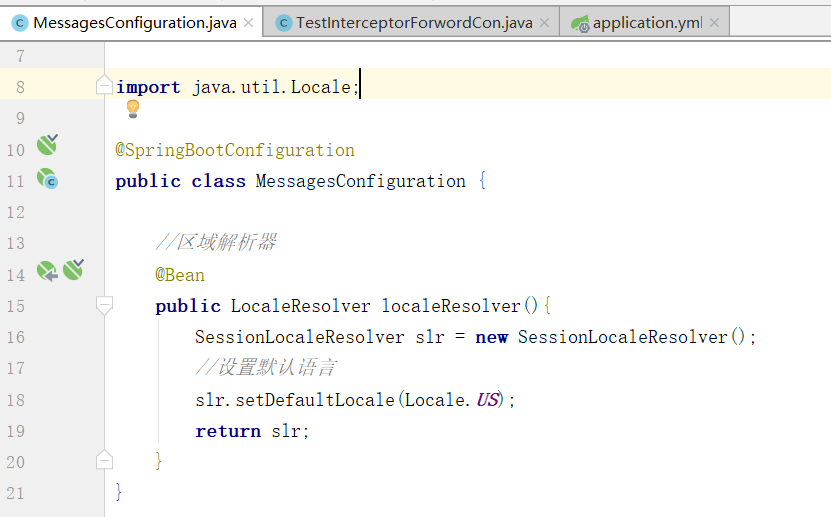Click the comment //设置默认语言

[266, 367]
